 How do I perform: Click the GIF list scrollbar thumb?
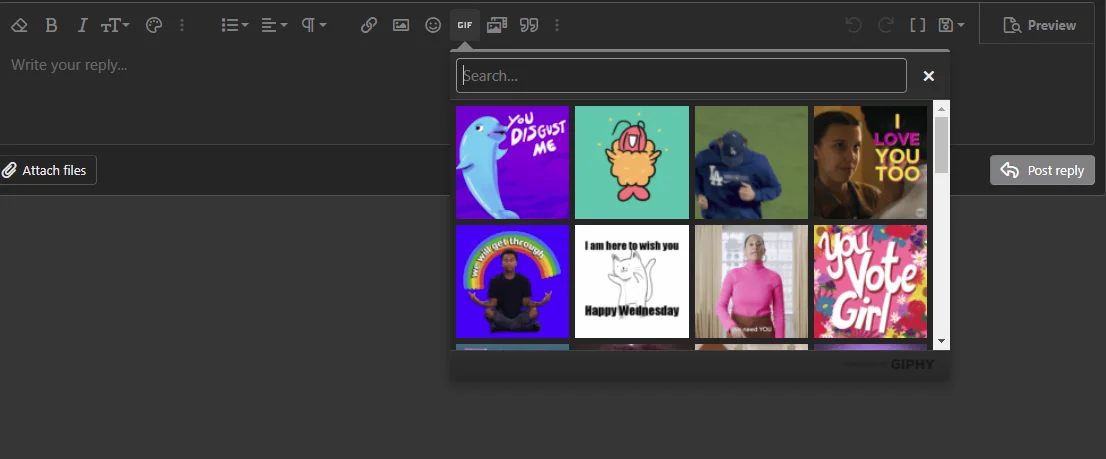tap(941, 145)
